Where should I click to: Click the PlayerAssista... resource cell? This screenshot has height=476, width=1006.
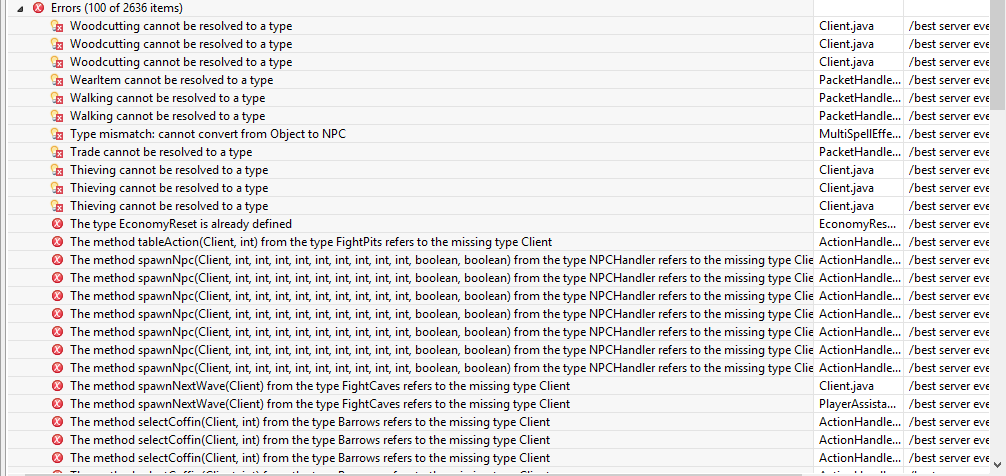(859, 404)
